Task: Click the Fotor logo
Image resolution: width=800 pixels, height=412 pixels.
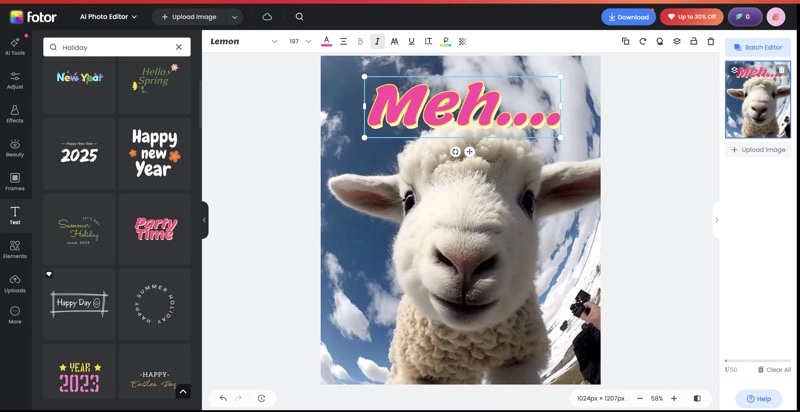Action: [33, 17]
